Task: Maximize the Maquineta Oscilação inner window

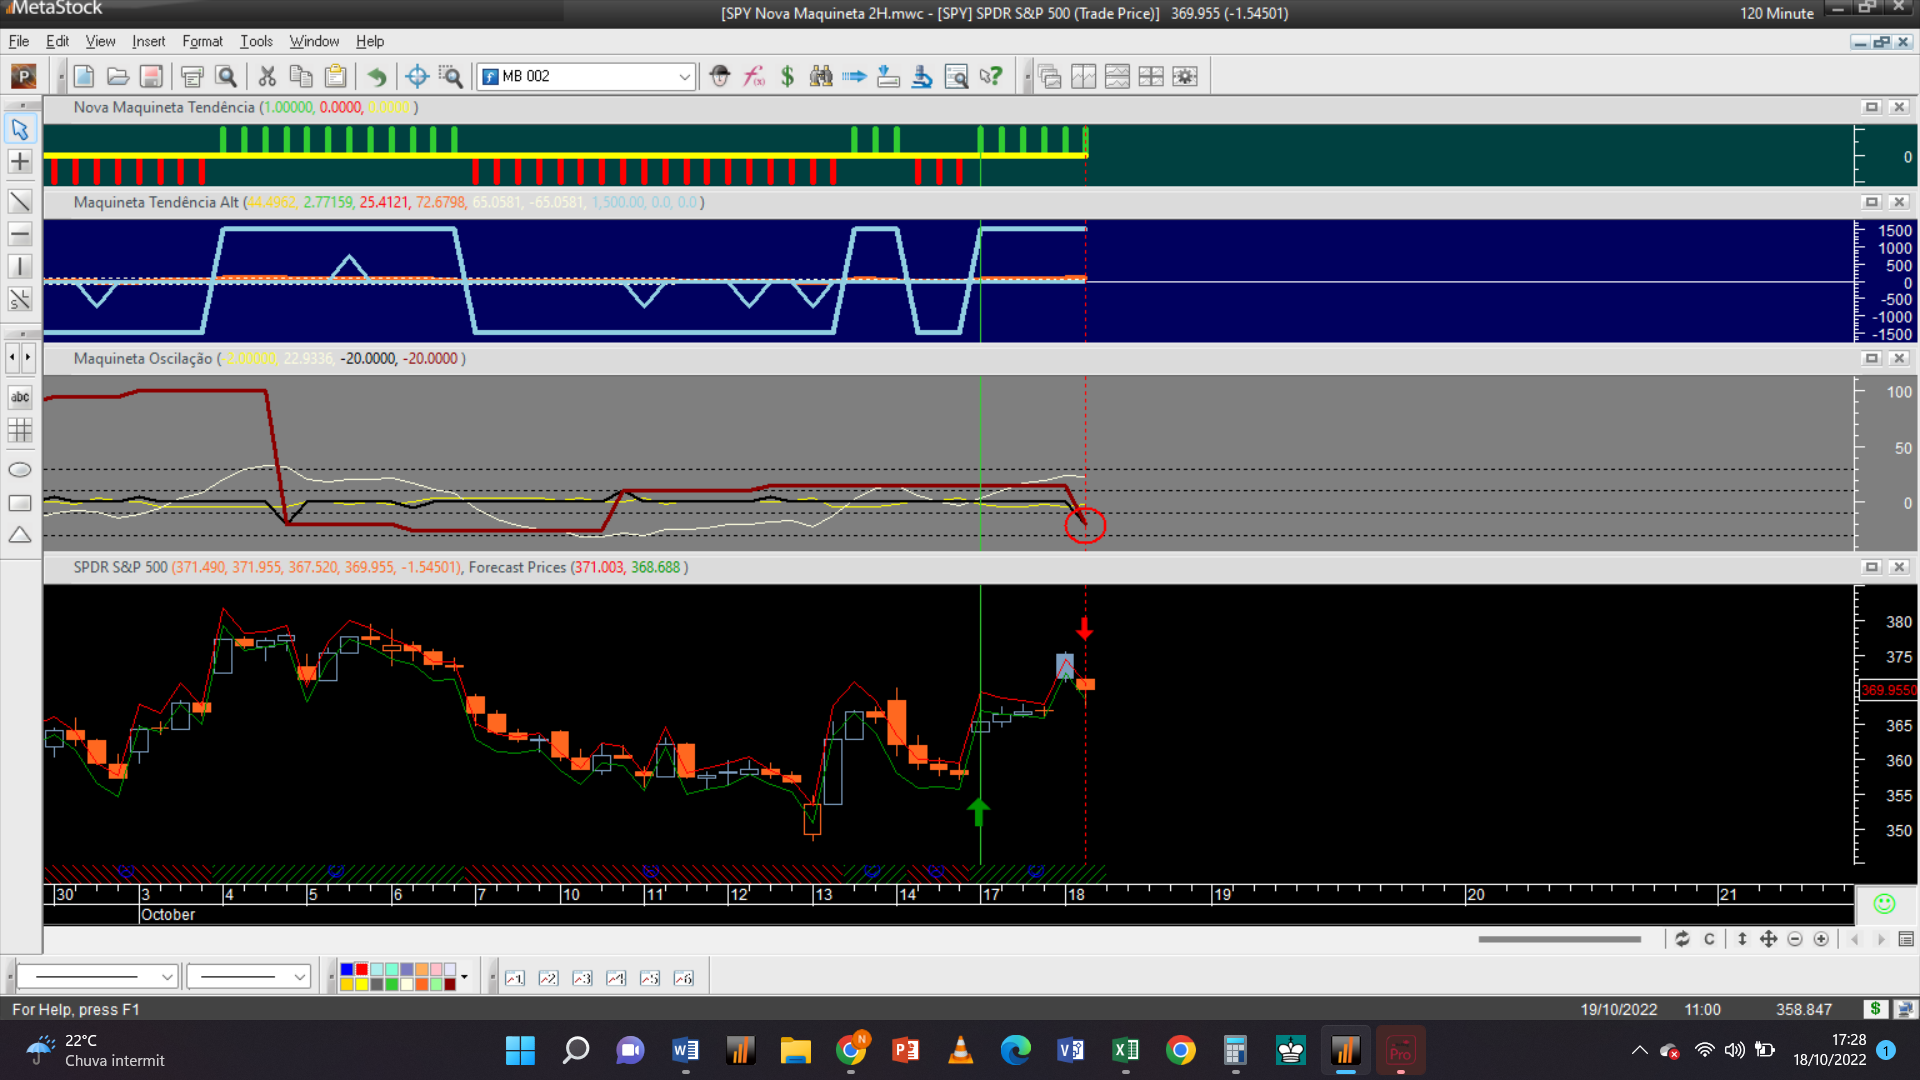Action: 1871,358
